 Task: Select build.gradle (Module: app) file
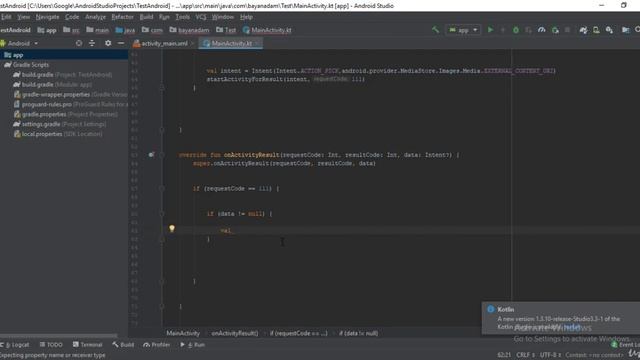click(52, 84)
